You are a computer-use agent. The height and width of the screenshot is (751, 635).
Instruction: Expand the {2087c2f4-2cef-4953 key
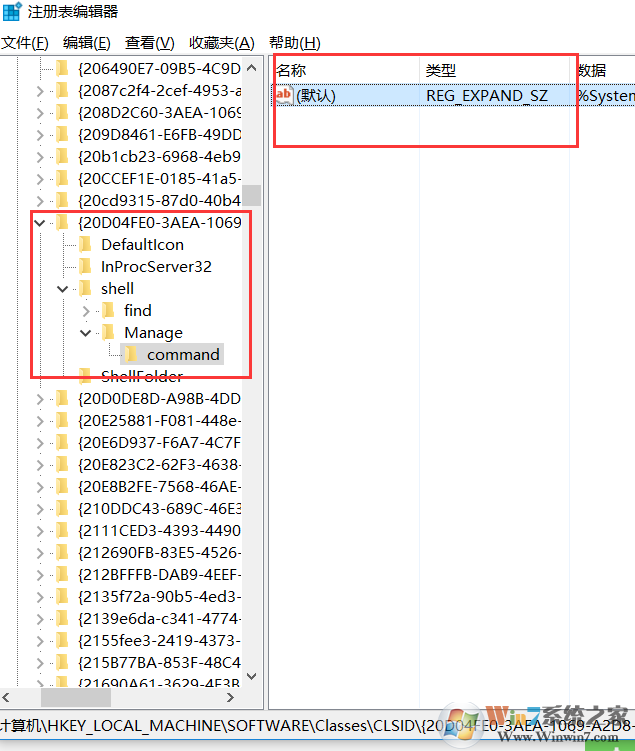[x=40, y=91]
